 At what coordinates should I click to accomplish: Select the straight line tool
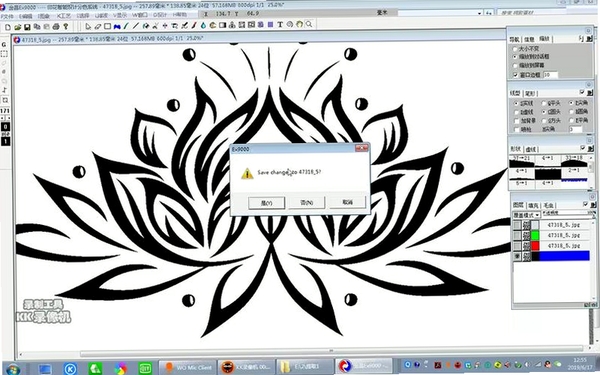[136, 26]
